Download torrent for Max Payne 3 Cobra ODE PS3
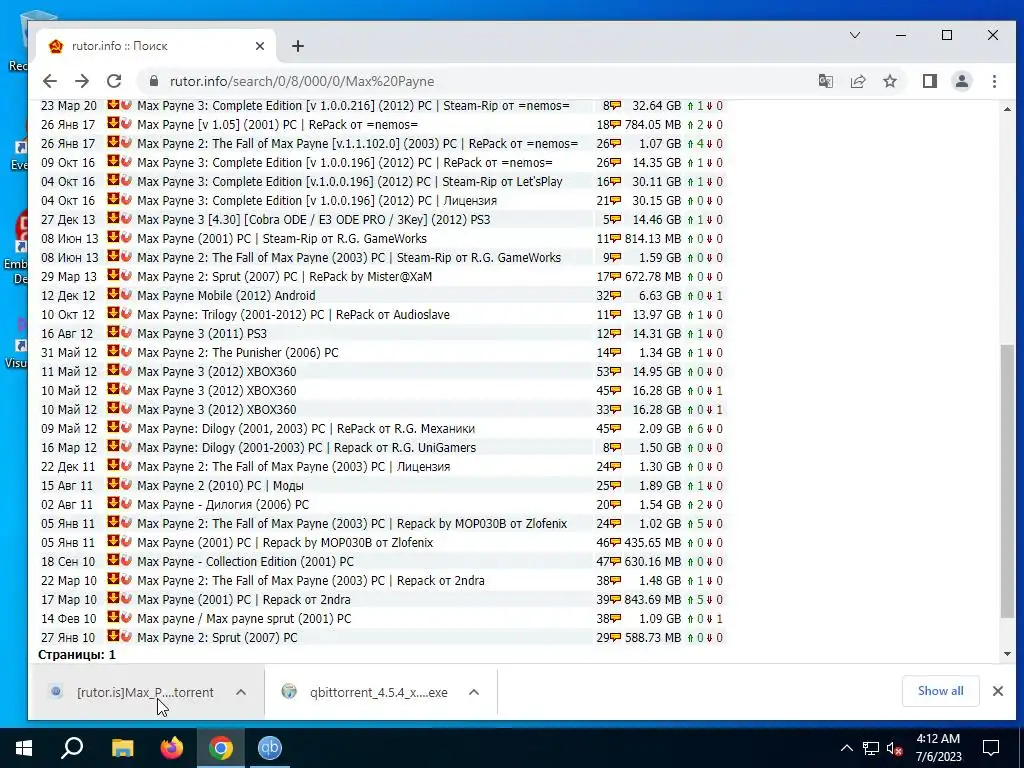 tap(113, 218)
